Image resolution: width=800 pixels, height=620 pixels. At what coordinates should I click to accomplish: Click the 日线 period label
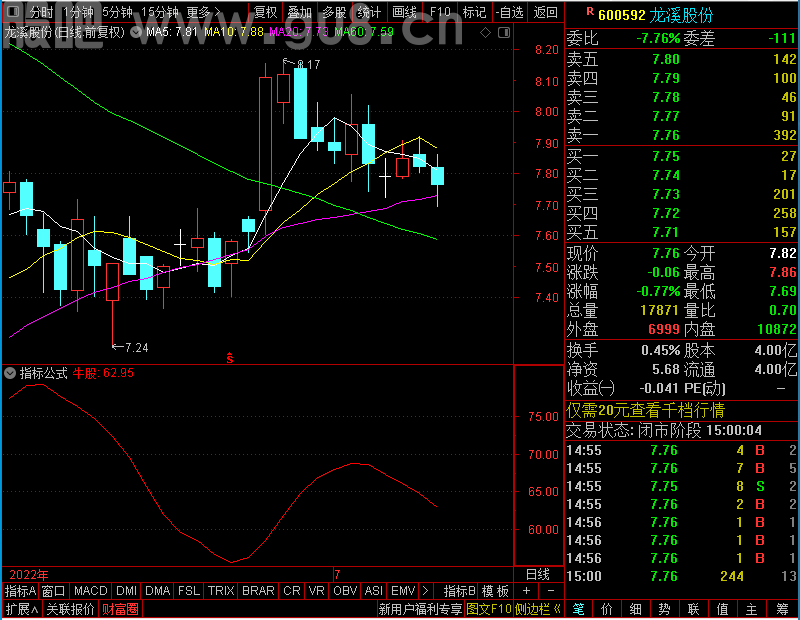538,575
